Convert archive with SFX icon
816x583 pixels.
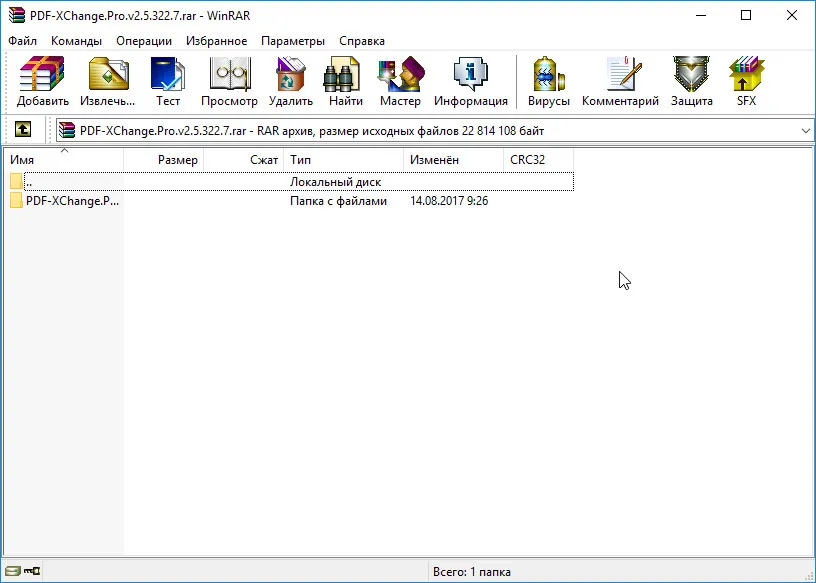[746, 81]
